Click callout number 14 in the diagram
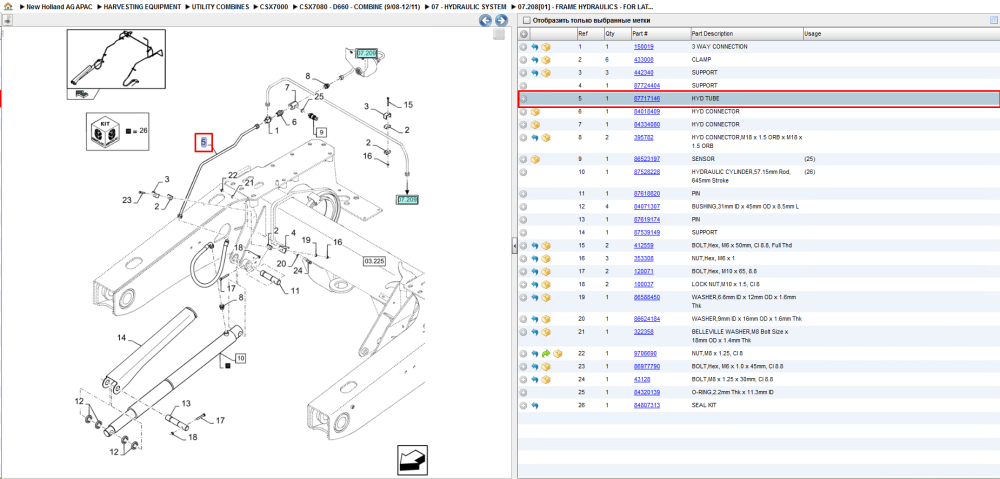The height and width of the screenshot is (479, 1000). tap(122, 337)
